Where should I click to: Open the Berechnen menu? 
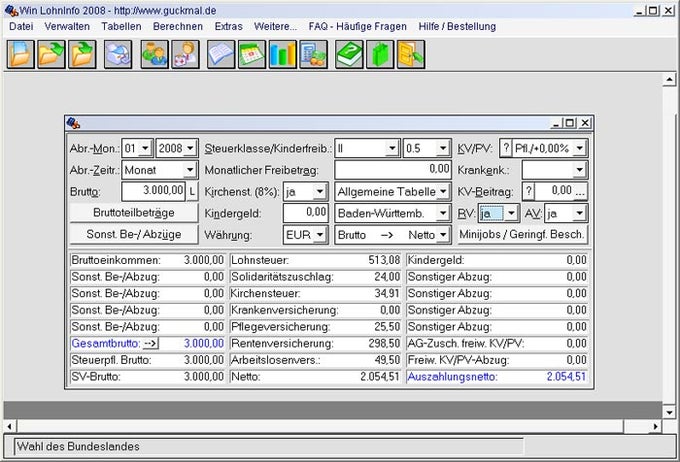178,26
